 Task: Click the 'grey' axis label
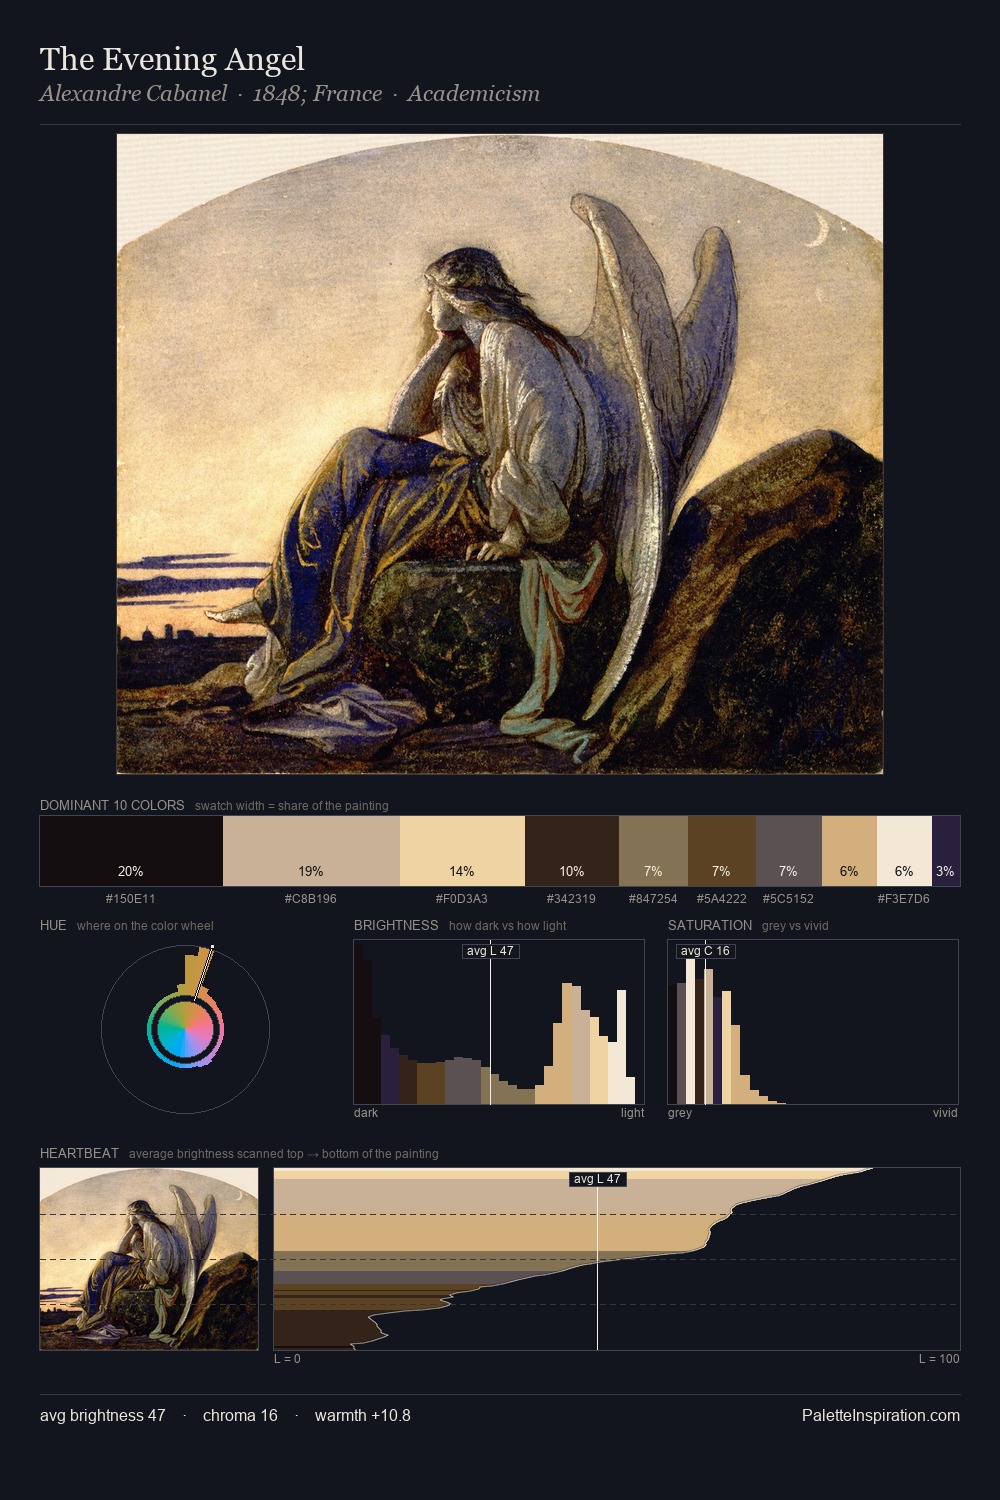(680, 1113)
